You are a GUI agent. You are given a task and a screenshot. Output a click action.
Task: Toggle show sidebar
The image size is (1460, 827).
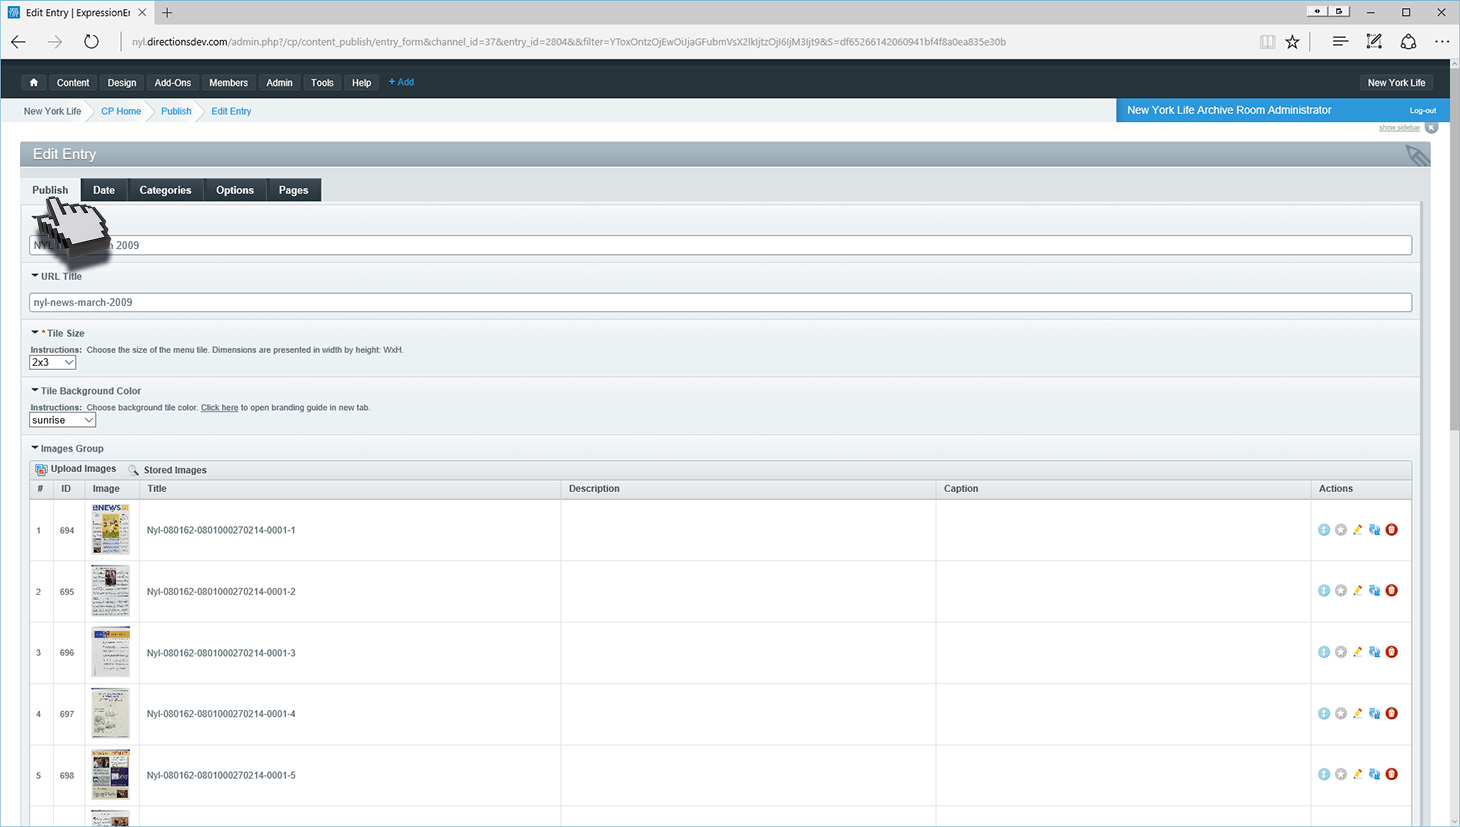click(x=1399, y=128)
